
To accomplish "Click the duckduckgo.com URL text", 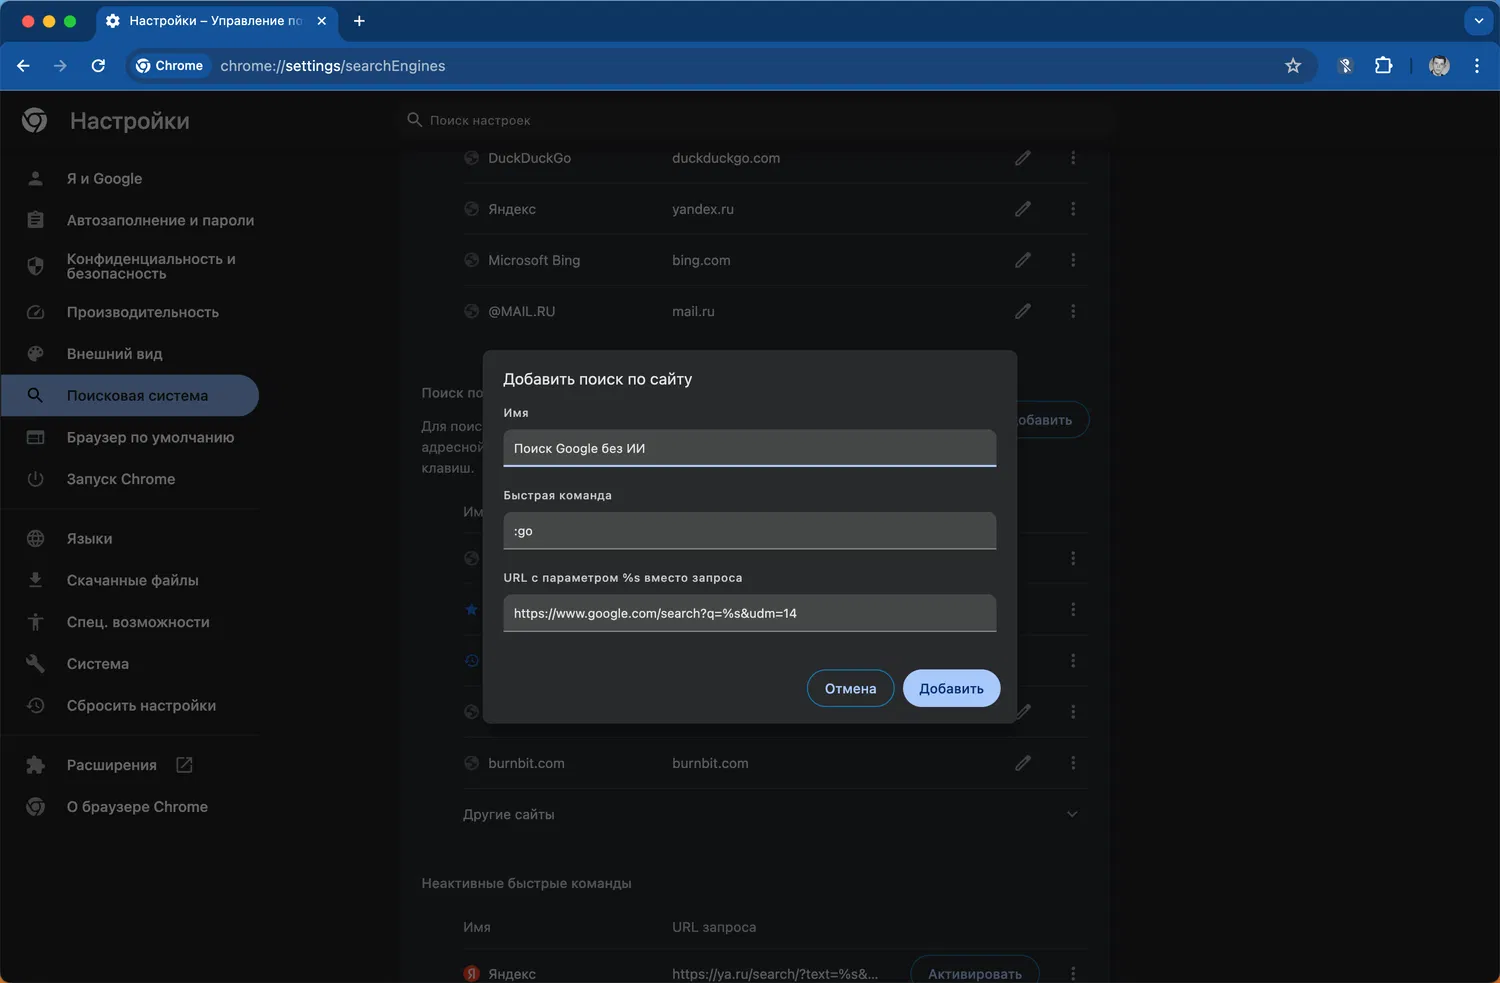I will click(726, 158).
